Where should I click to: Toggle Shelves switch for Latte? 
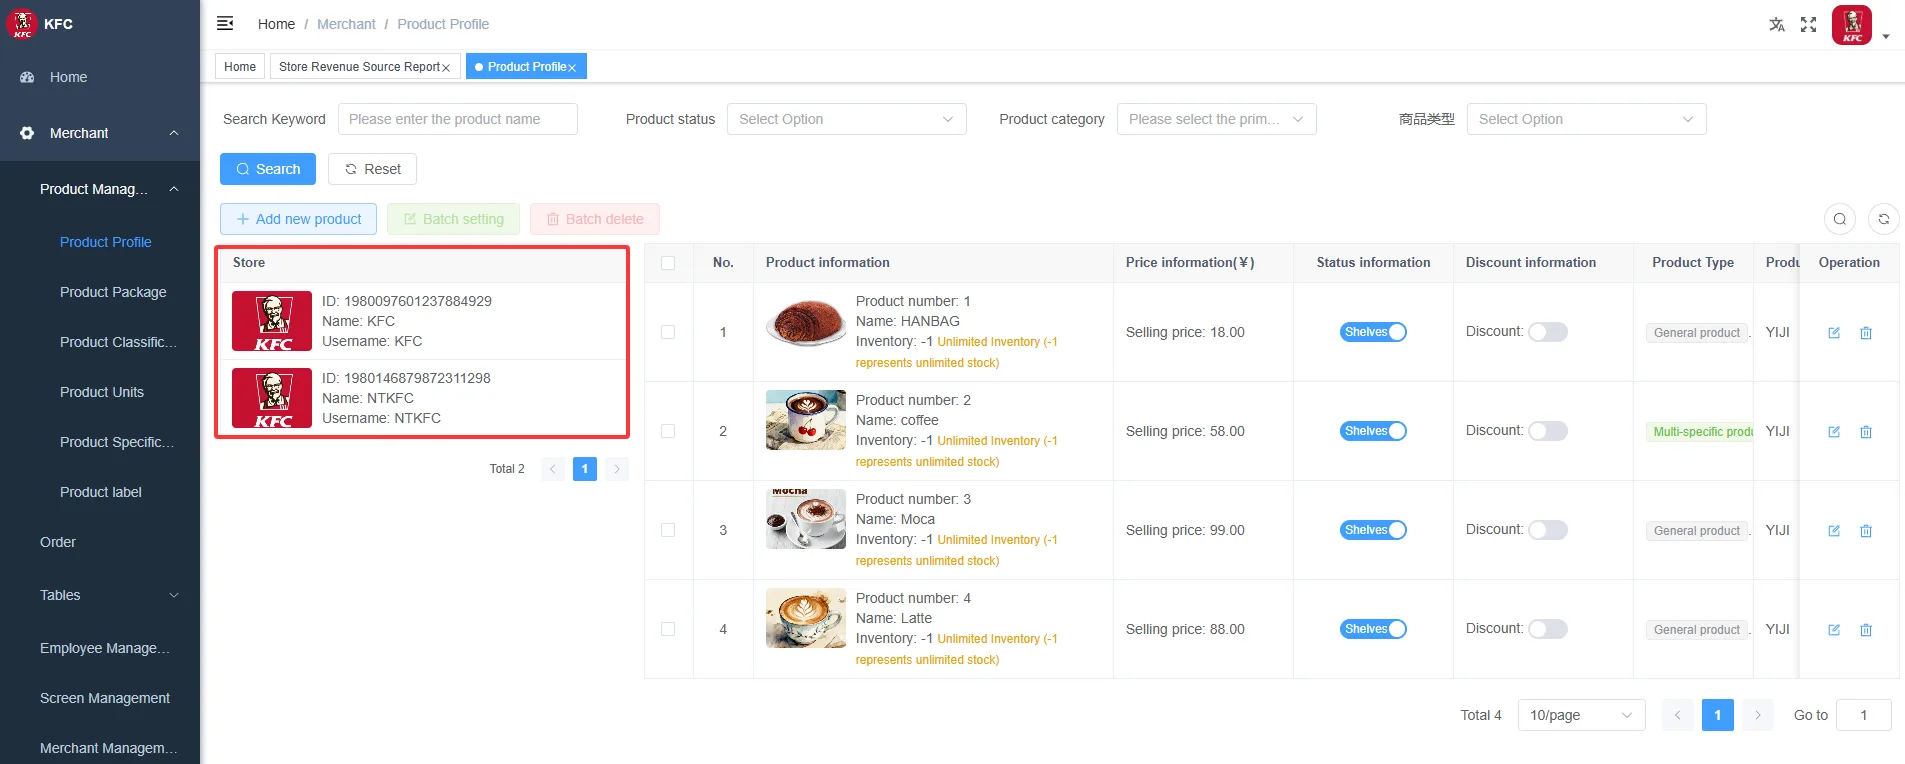[x=1373, y=629]
